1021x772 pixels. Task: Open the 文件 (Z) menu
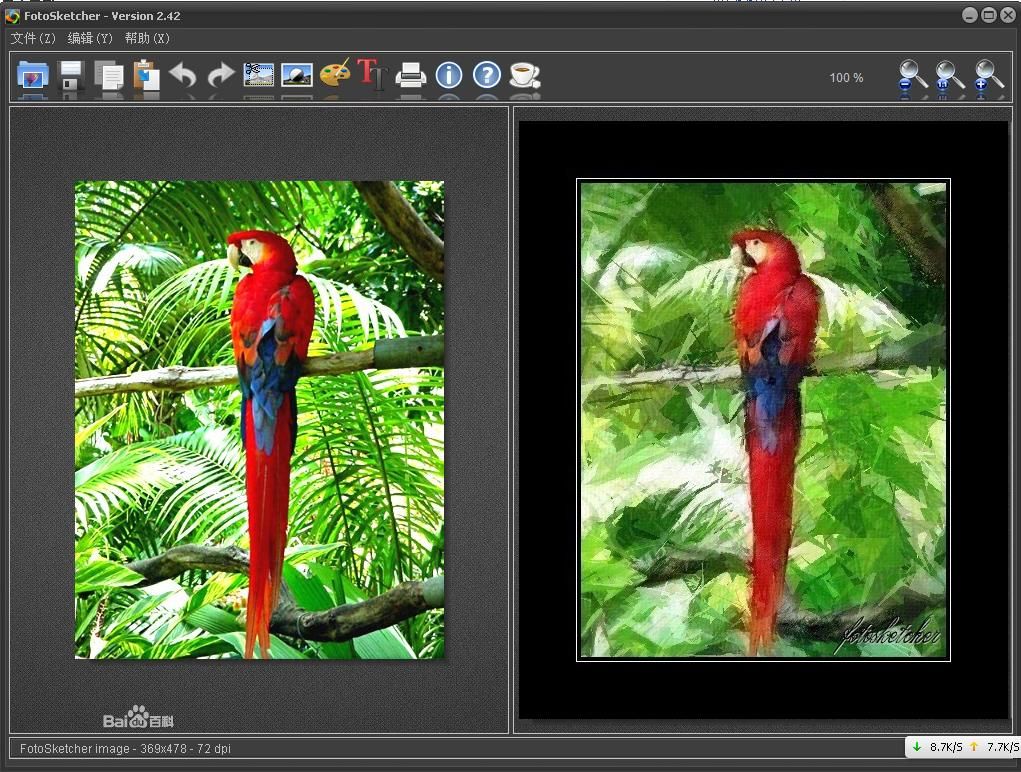[x=33, y=38]
